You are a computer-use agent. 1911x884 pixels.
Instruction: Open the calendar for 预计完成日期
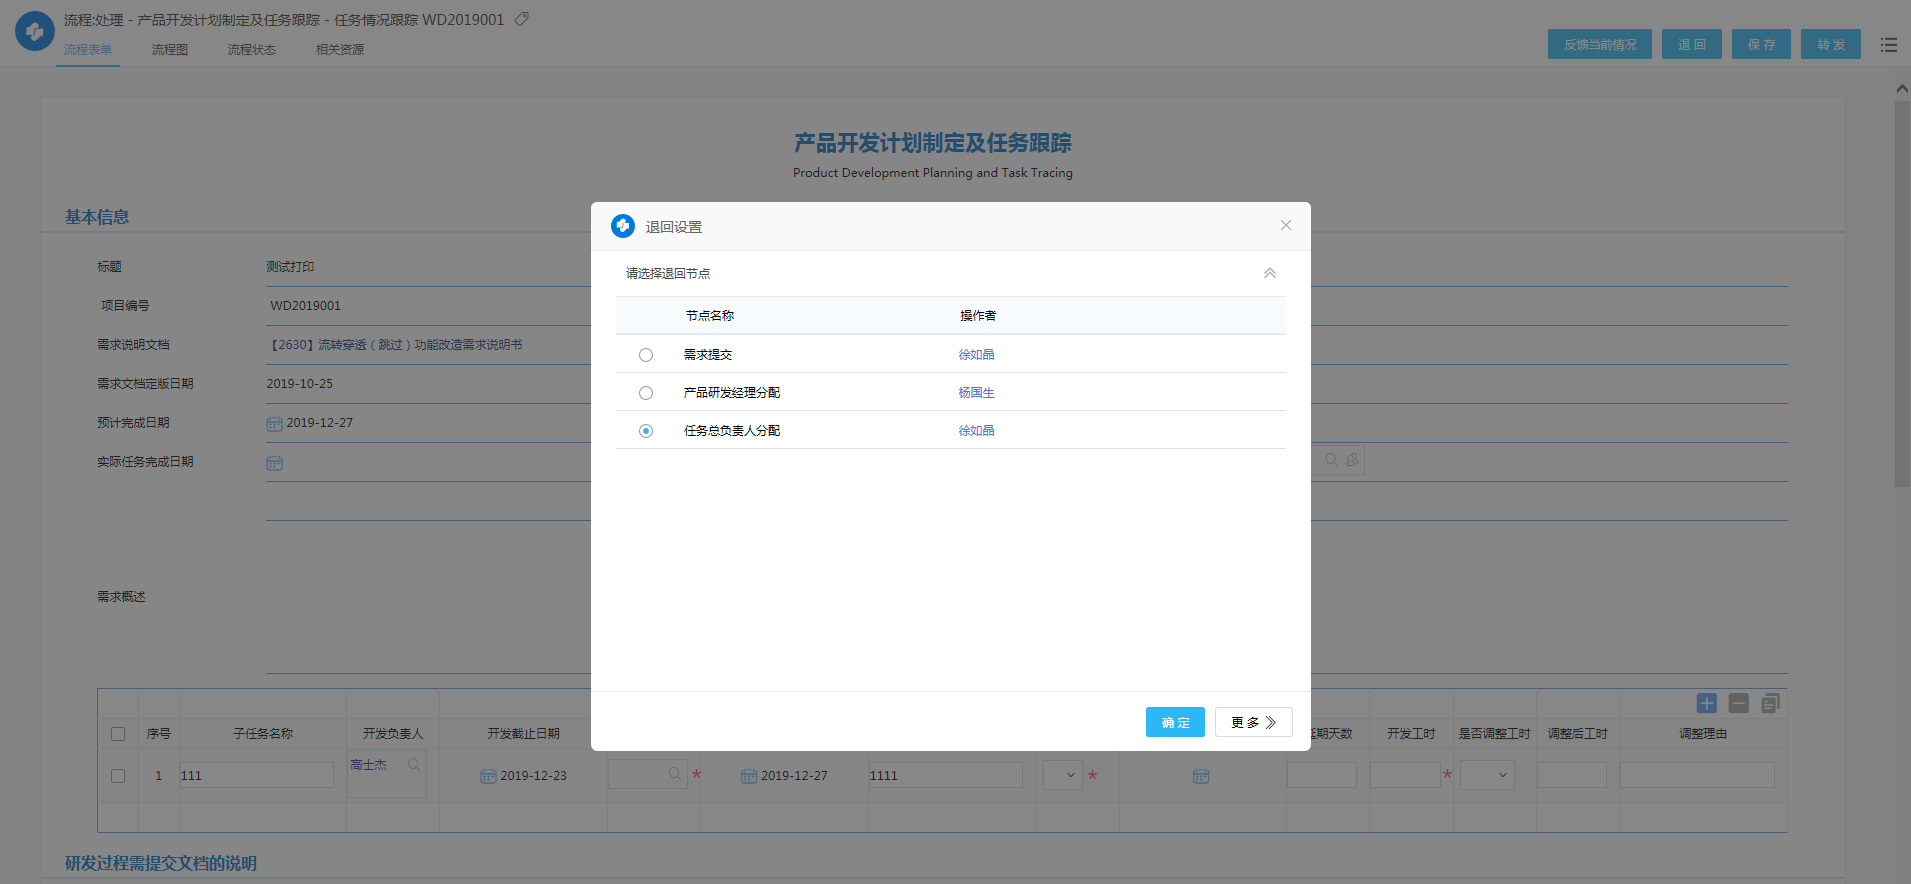coord(274,423)
